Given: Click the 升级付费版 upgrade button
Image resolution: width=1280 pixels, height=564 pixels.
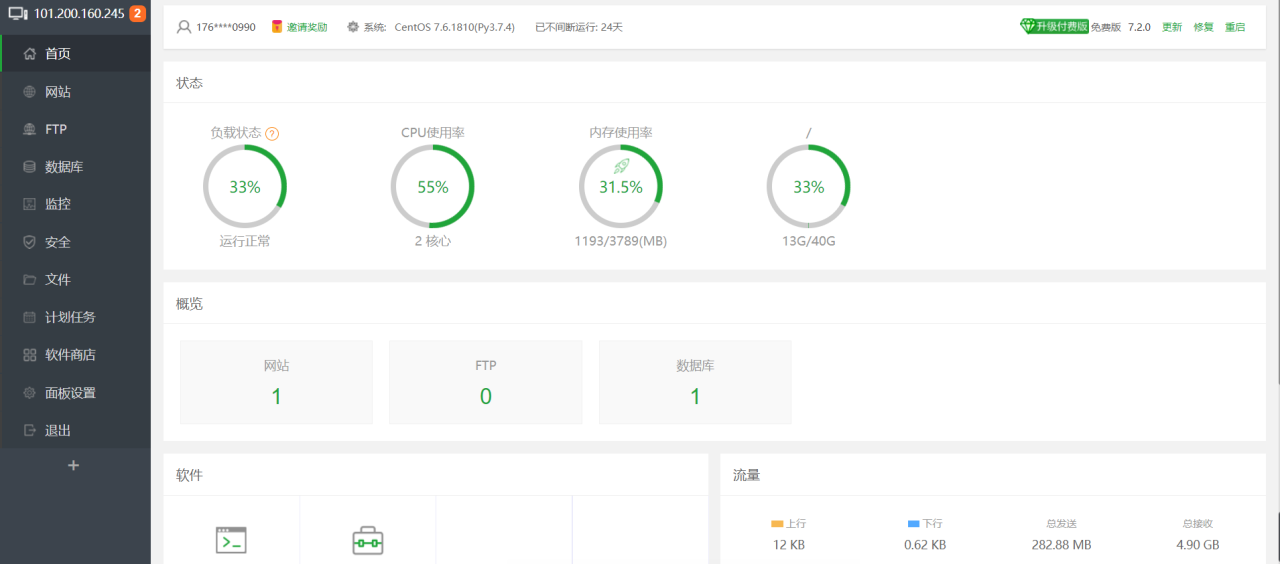Looking at the screenshot, I should coord(1054,27).
